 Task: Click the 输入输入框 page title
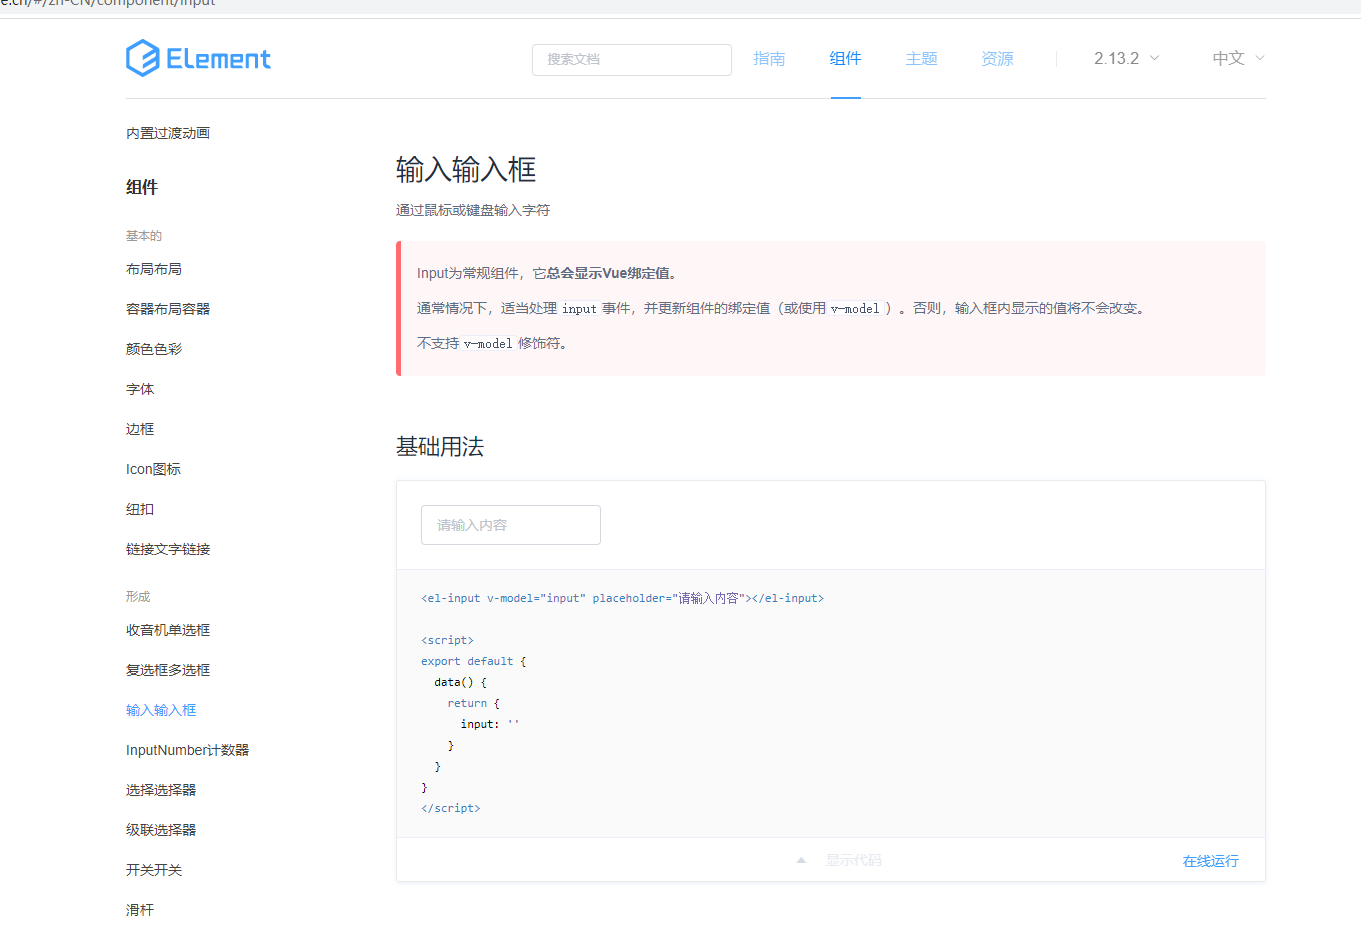tap(466, 170)
